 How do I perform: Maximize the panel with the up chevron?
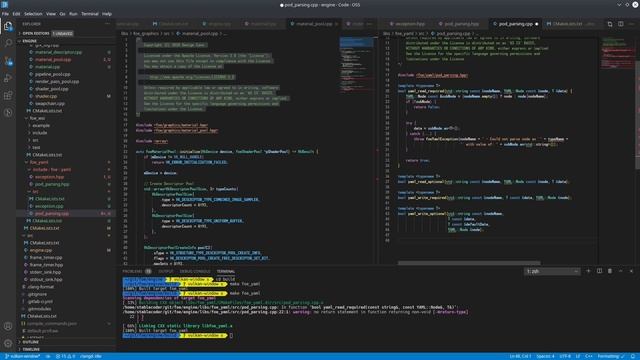[621, 271]
